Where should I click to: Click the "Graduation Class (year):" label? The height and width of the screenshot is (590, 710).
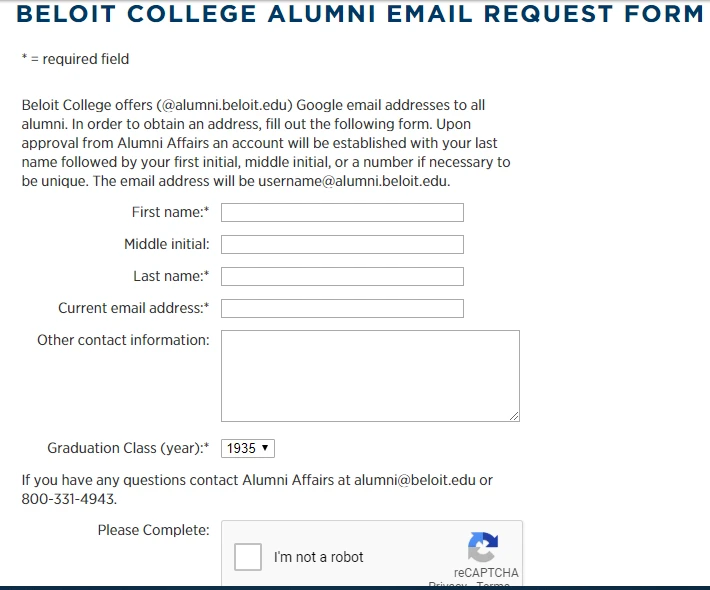click(128, 448)
